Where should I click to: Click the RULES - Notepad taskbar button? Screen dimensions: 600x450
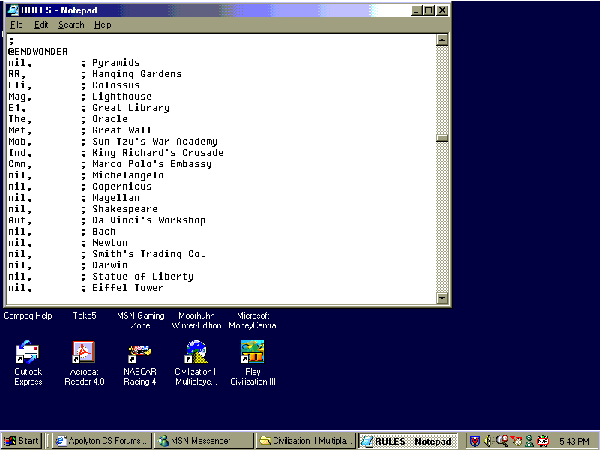[408, 441]
